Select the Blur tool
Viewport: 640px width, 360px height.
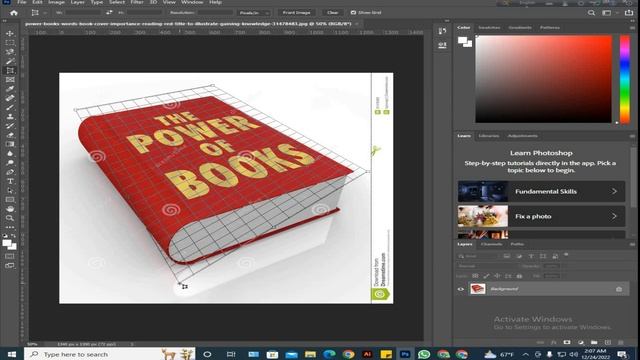point(10,153)
